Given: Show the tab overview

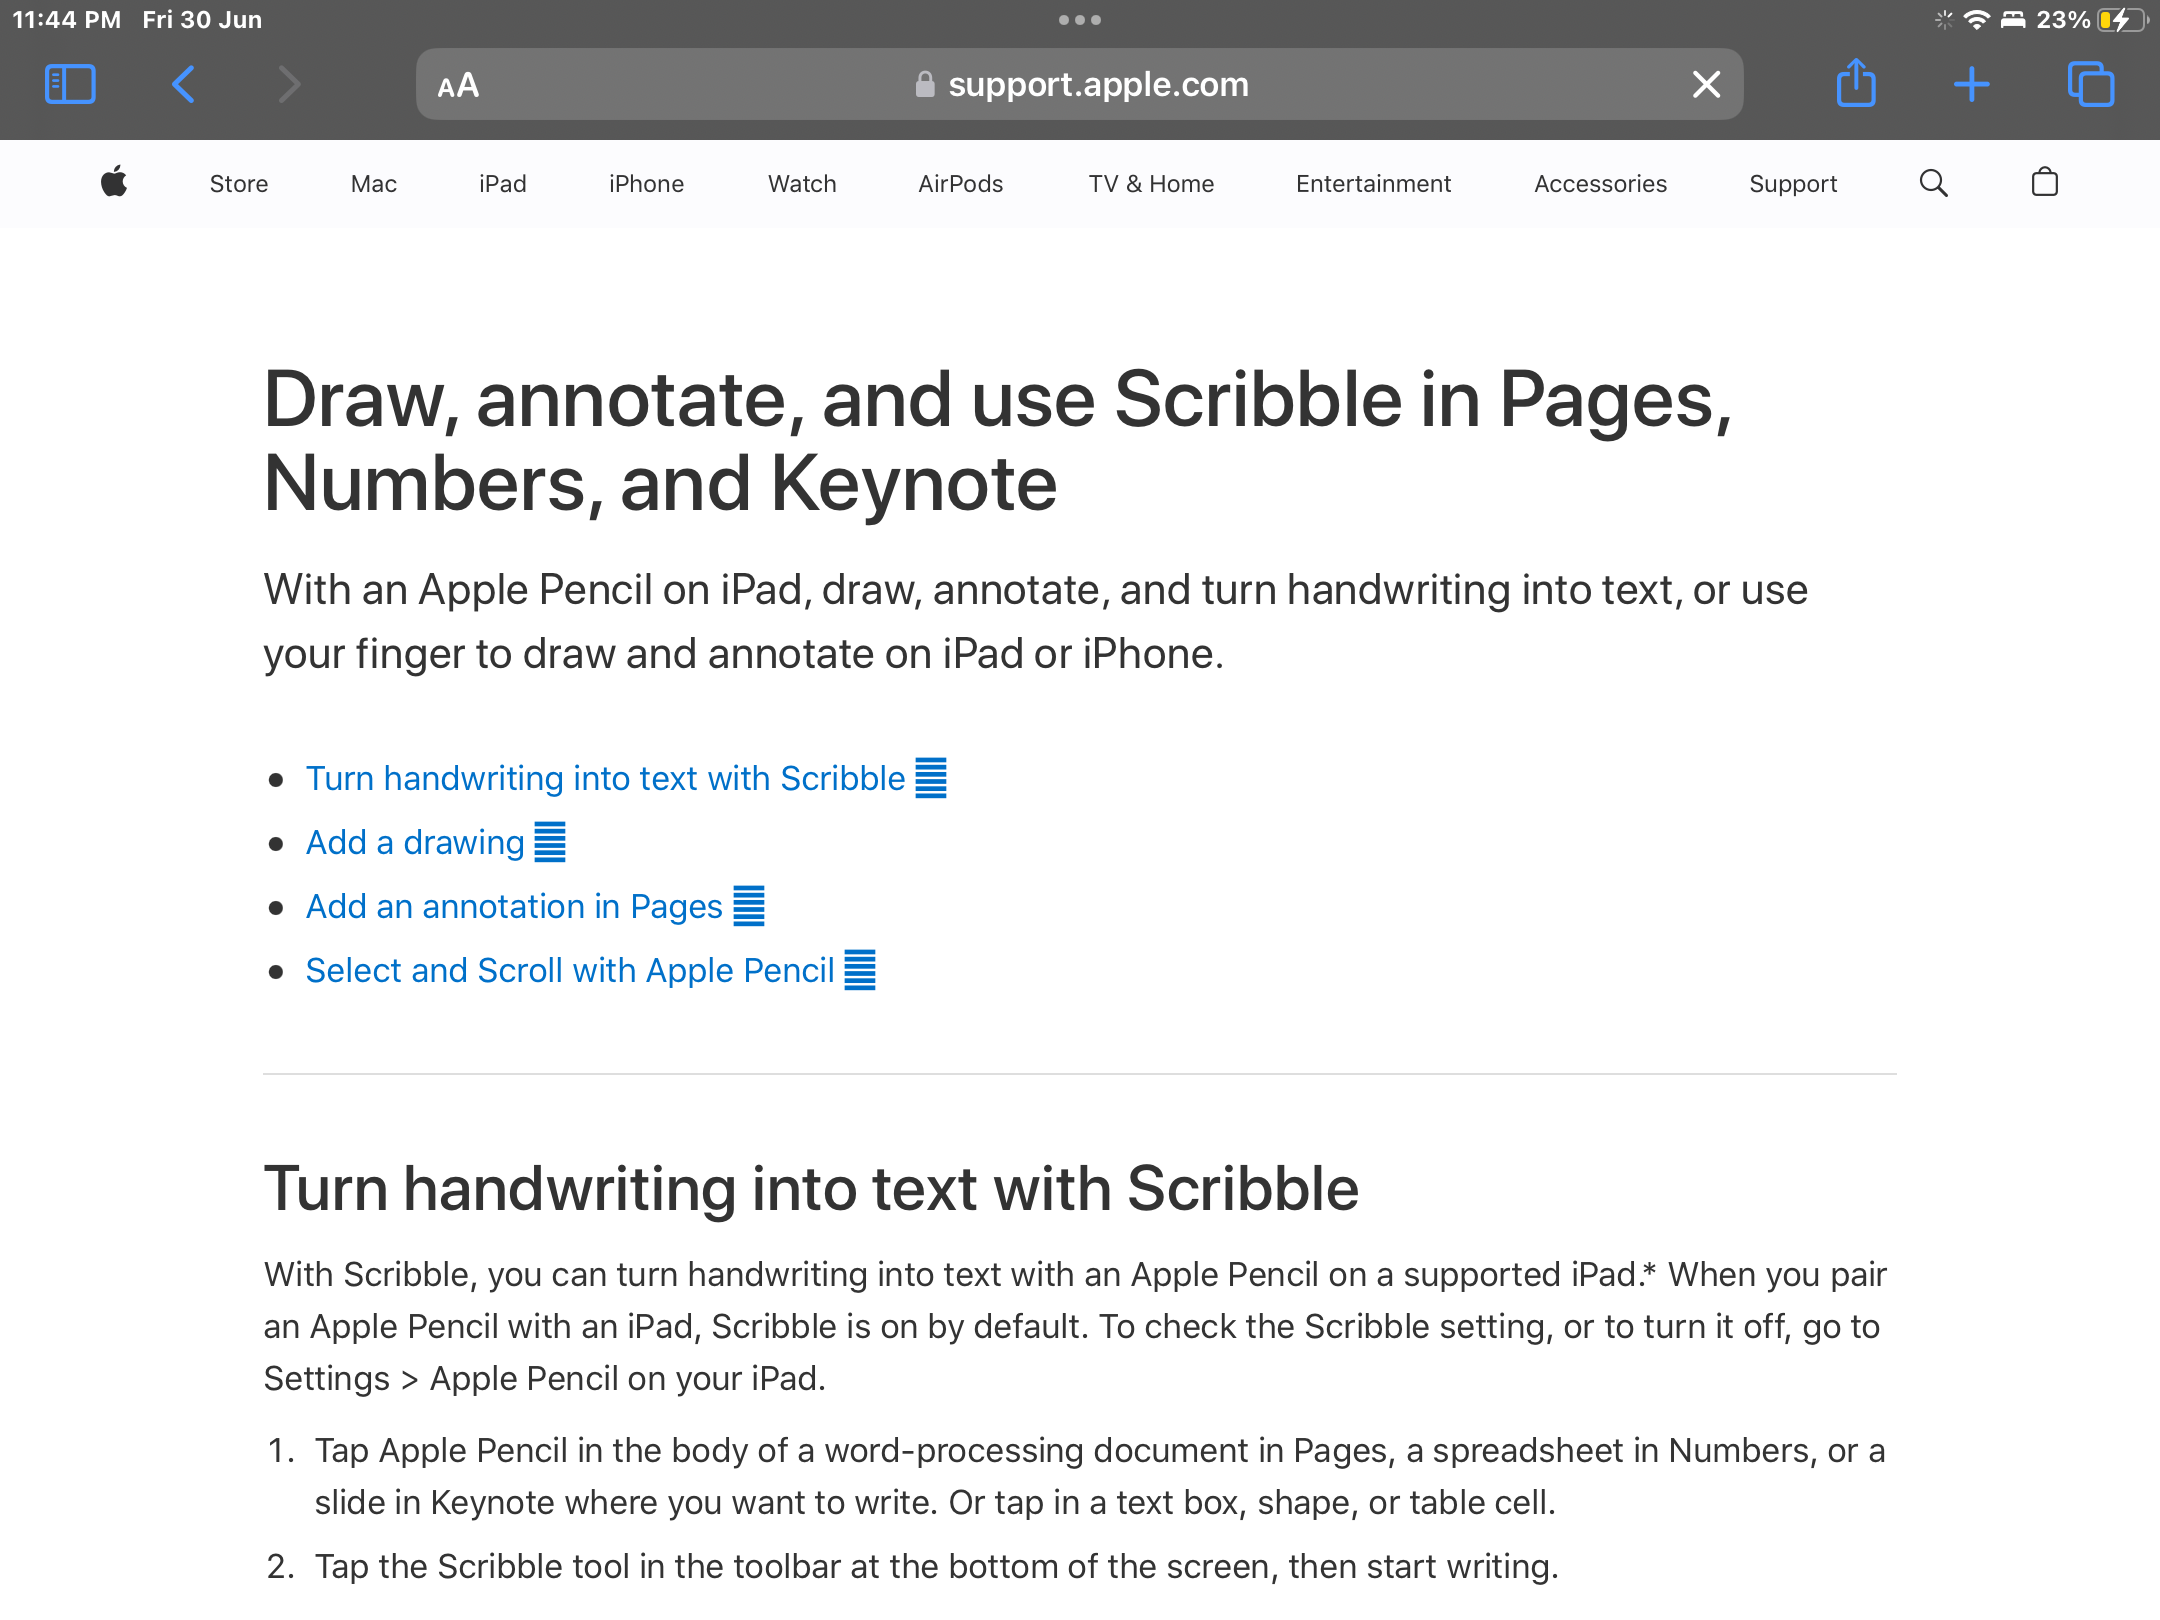Looking at the screenshot, I should point(2091,85).
